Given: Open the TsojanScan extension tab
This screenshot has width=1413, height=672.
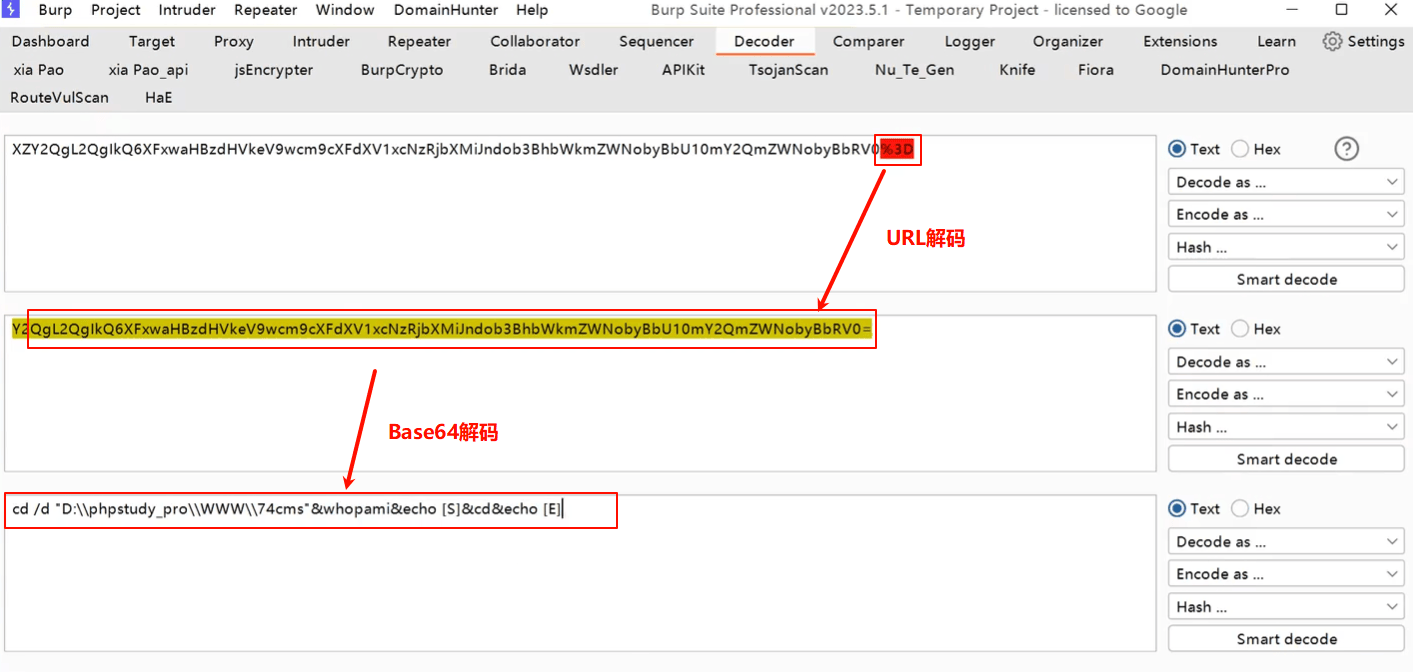Looking at the screenshot, I should coord(788,70).
